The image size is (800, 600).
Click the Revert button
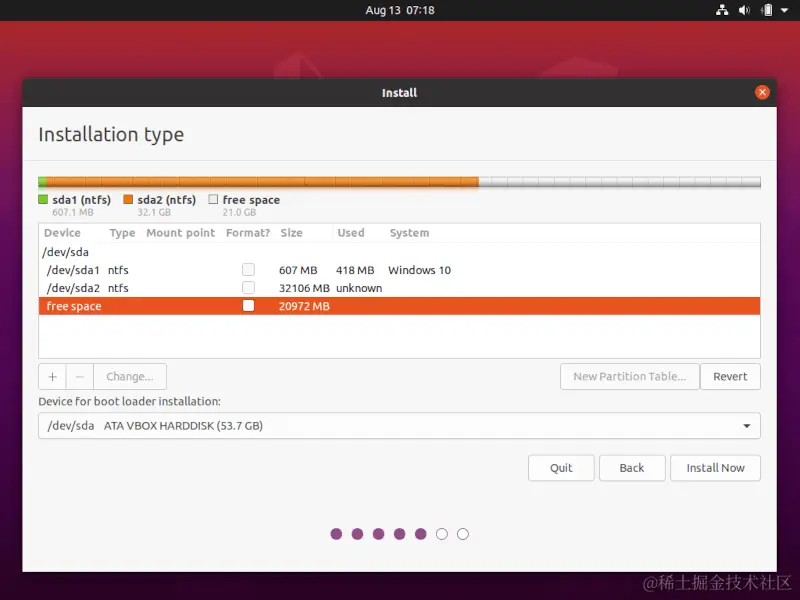click(x=730, y=377)
